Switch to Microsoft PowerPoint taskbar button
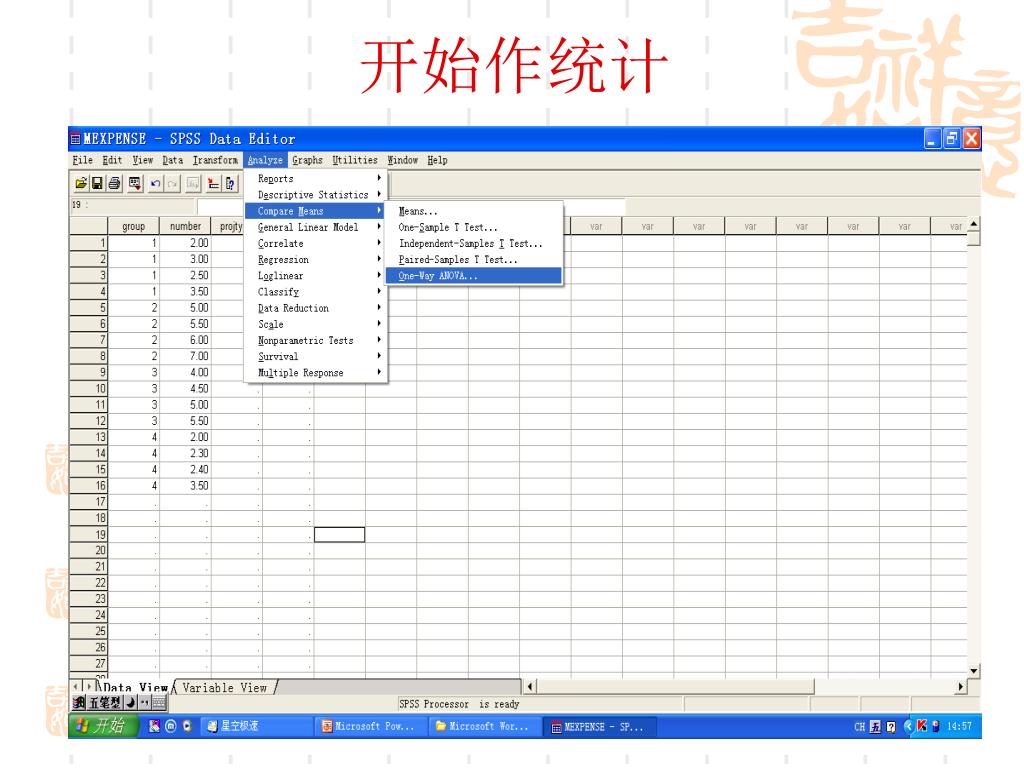This screenshot has width=1024, height=768. [371, 726]
